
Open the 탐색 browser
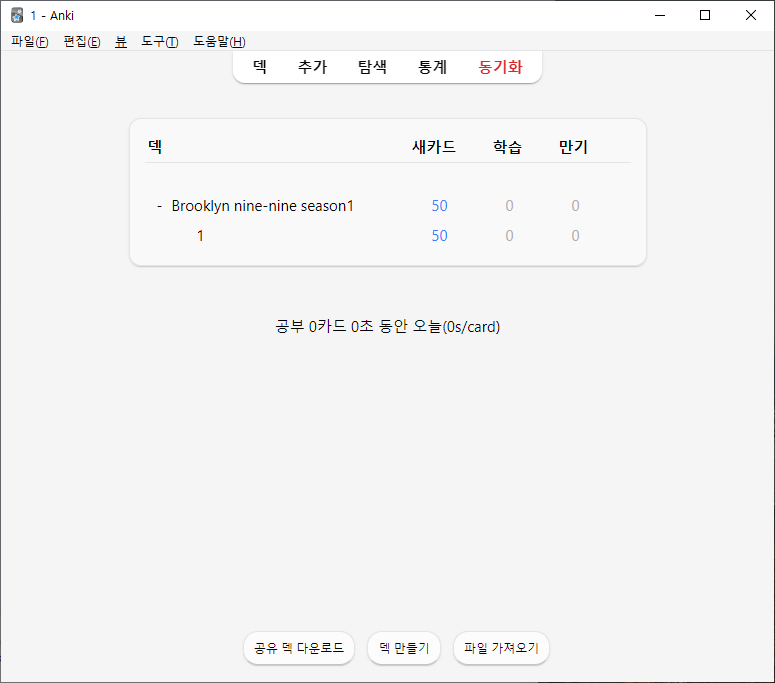(x=372, y=67)
